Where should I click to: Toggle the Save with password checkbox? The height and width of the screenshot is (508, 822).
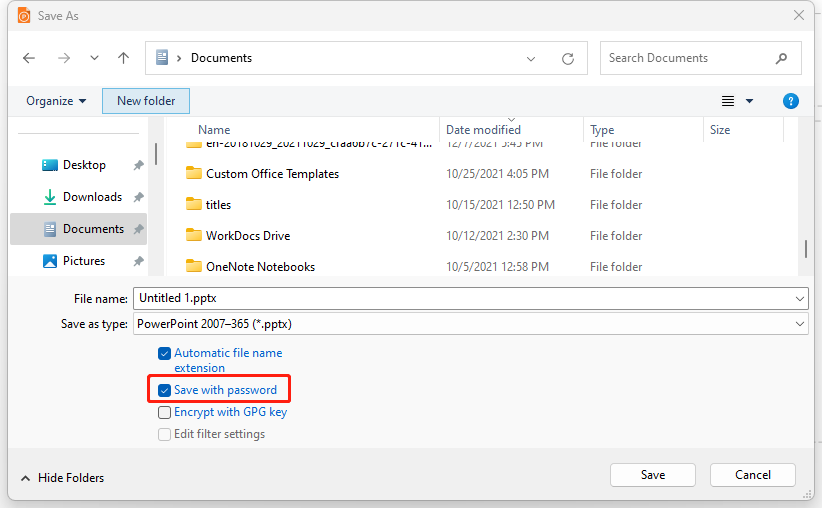pos(164,391)
